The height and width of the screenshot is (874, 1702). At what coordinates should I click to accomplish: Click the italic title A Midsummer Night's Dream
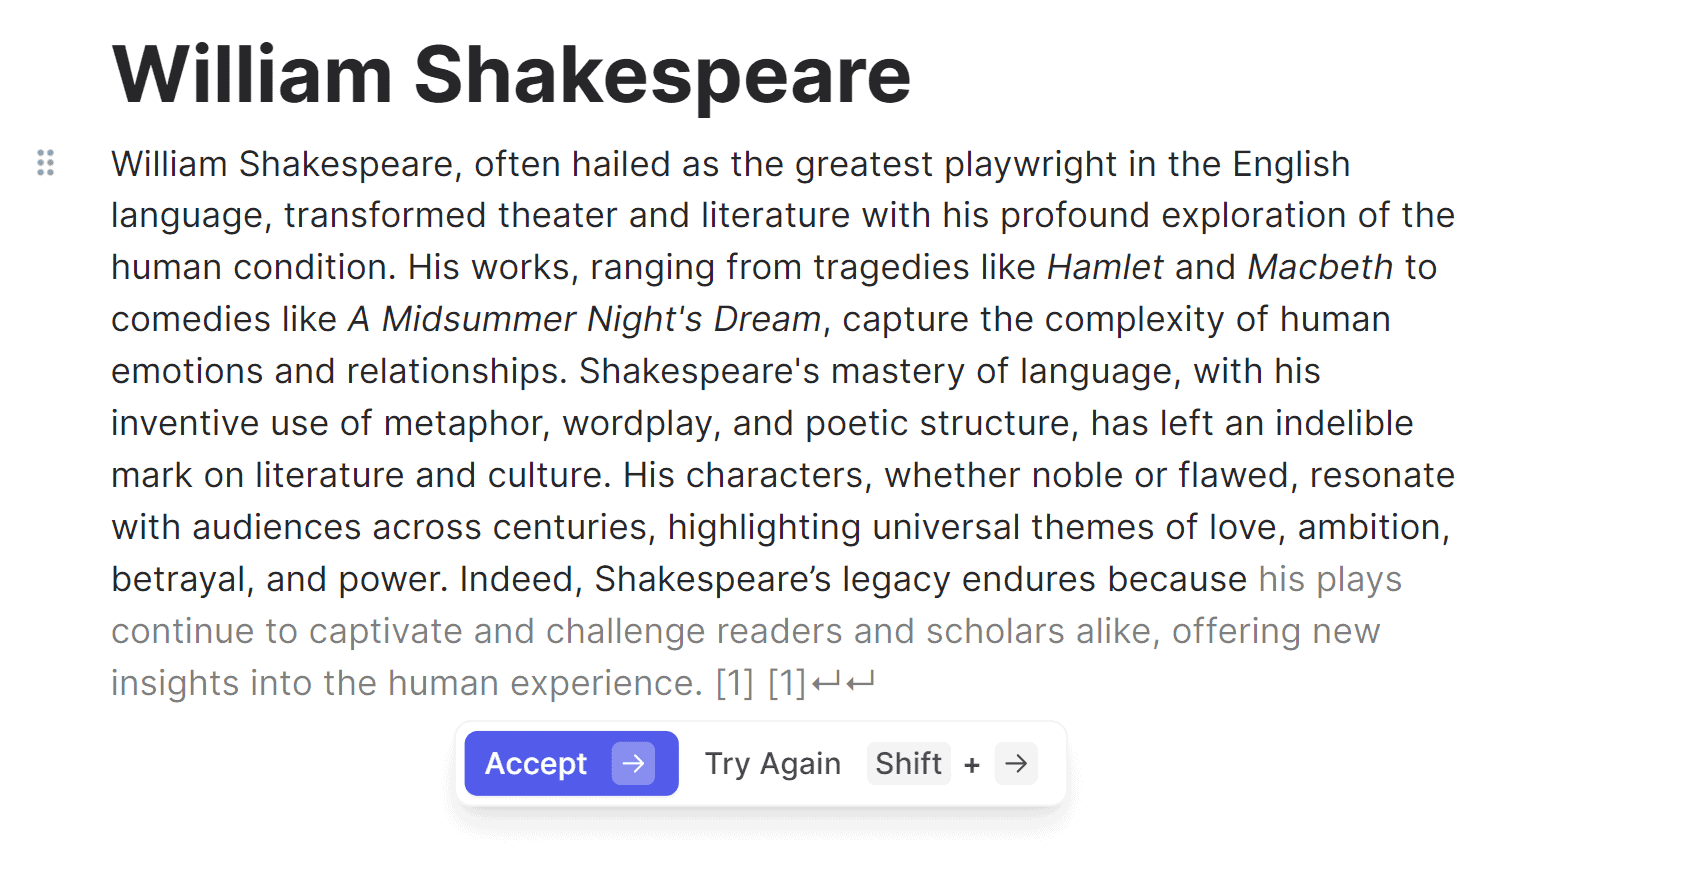click(585, 320)
